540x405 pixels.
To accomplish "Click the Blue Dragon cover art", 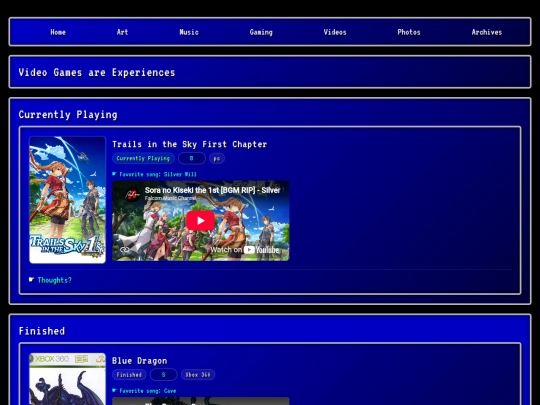I will coord(68,379).
